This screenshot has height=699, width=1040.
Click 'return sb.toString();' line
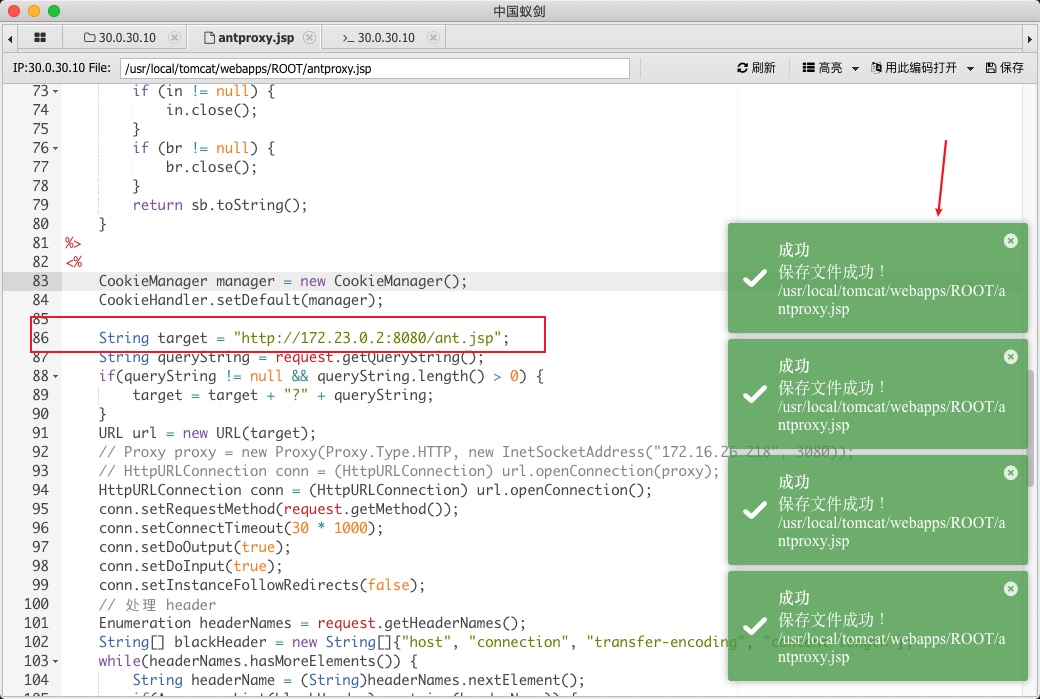(220, 205)
